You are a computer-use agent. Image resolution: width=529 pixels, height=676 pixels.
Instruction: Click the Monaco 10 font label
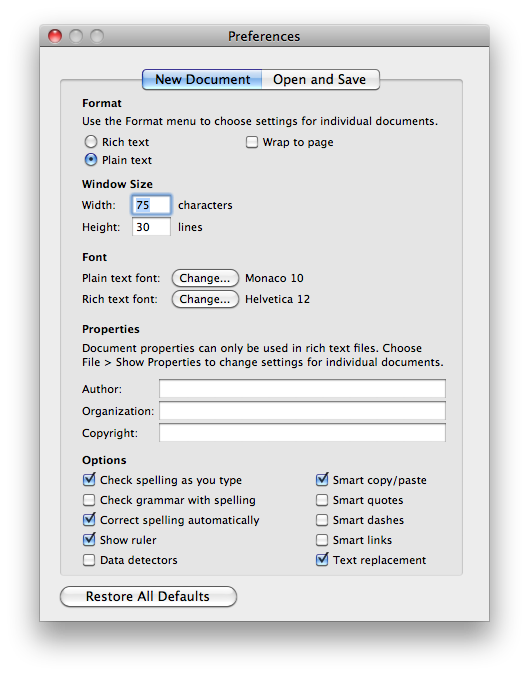tap(274, 278)
